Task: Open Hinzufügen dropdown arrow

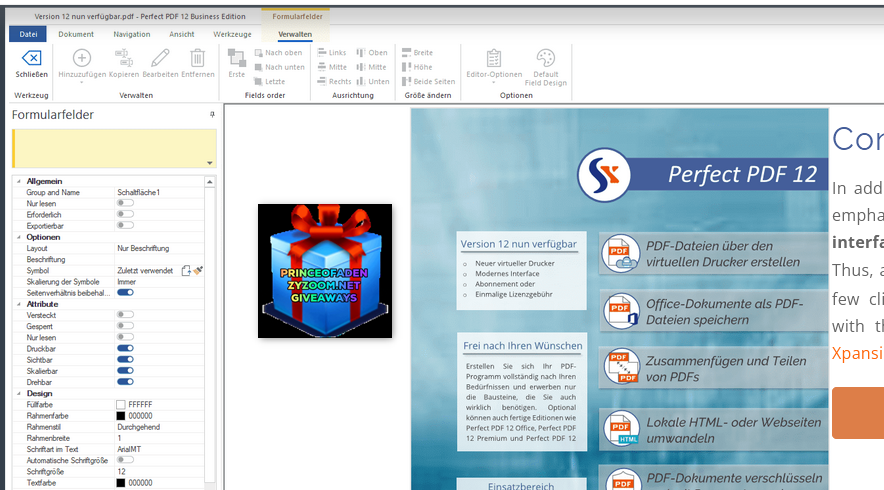Action: 82,82
